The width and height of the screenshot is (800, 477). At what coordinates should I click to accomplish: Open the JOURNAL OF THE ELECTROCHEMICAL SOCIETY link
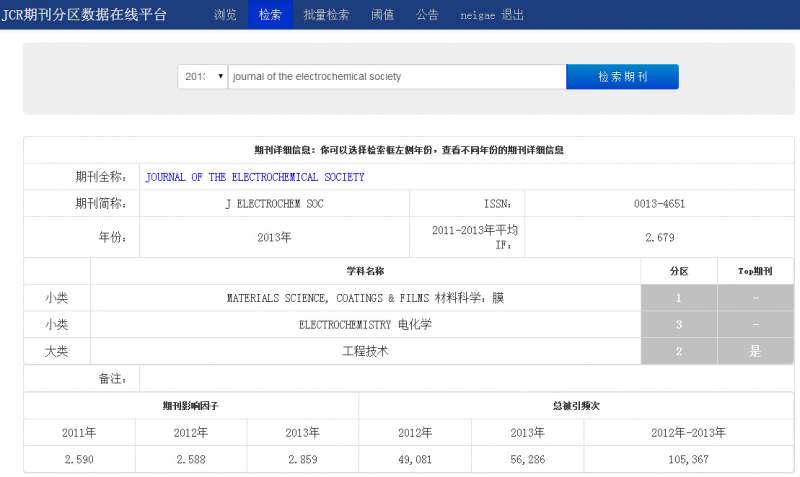point(255,177)
